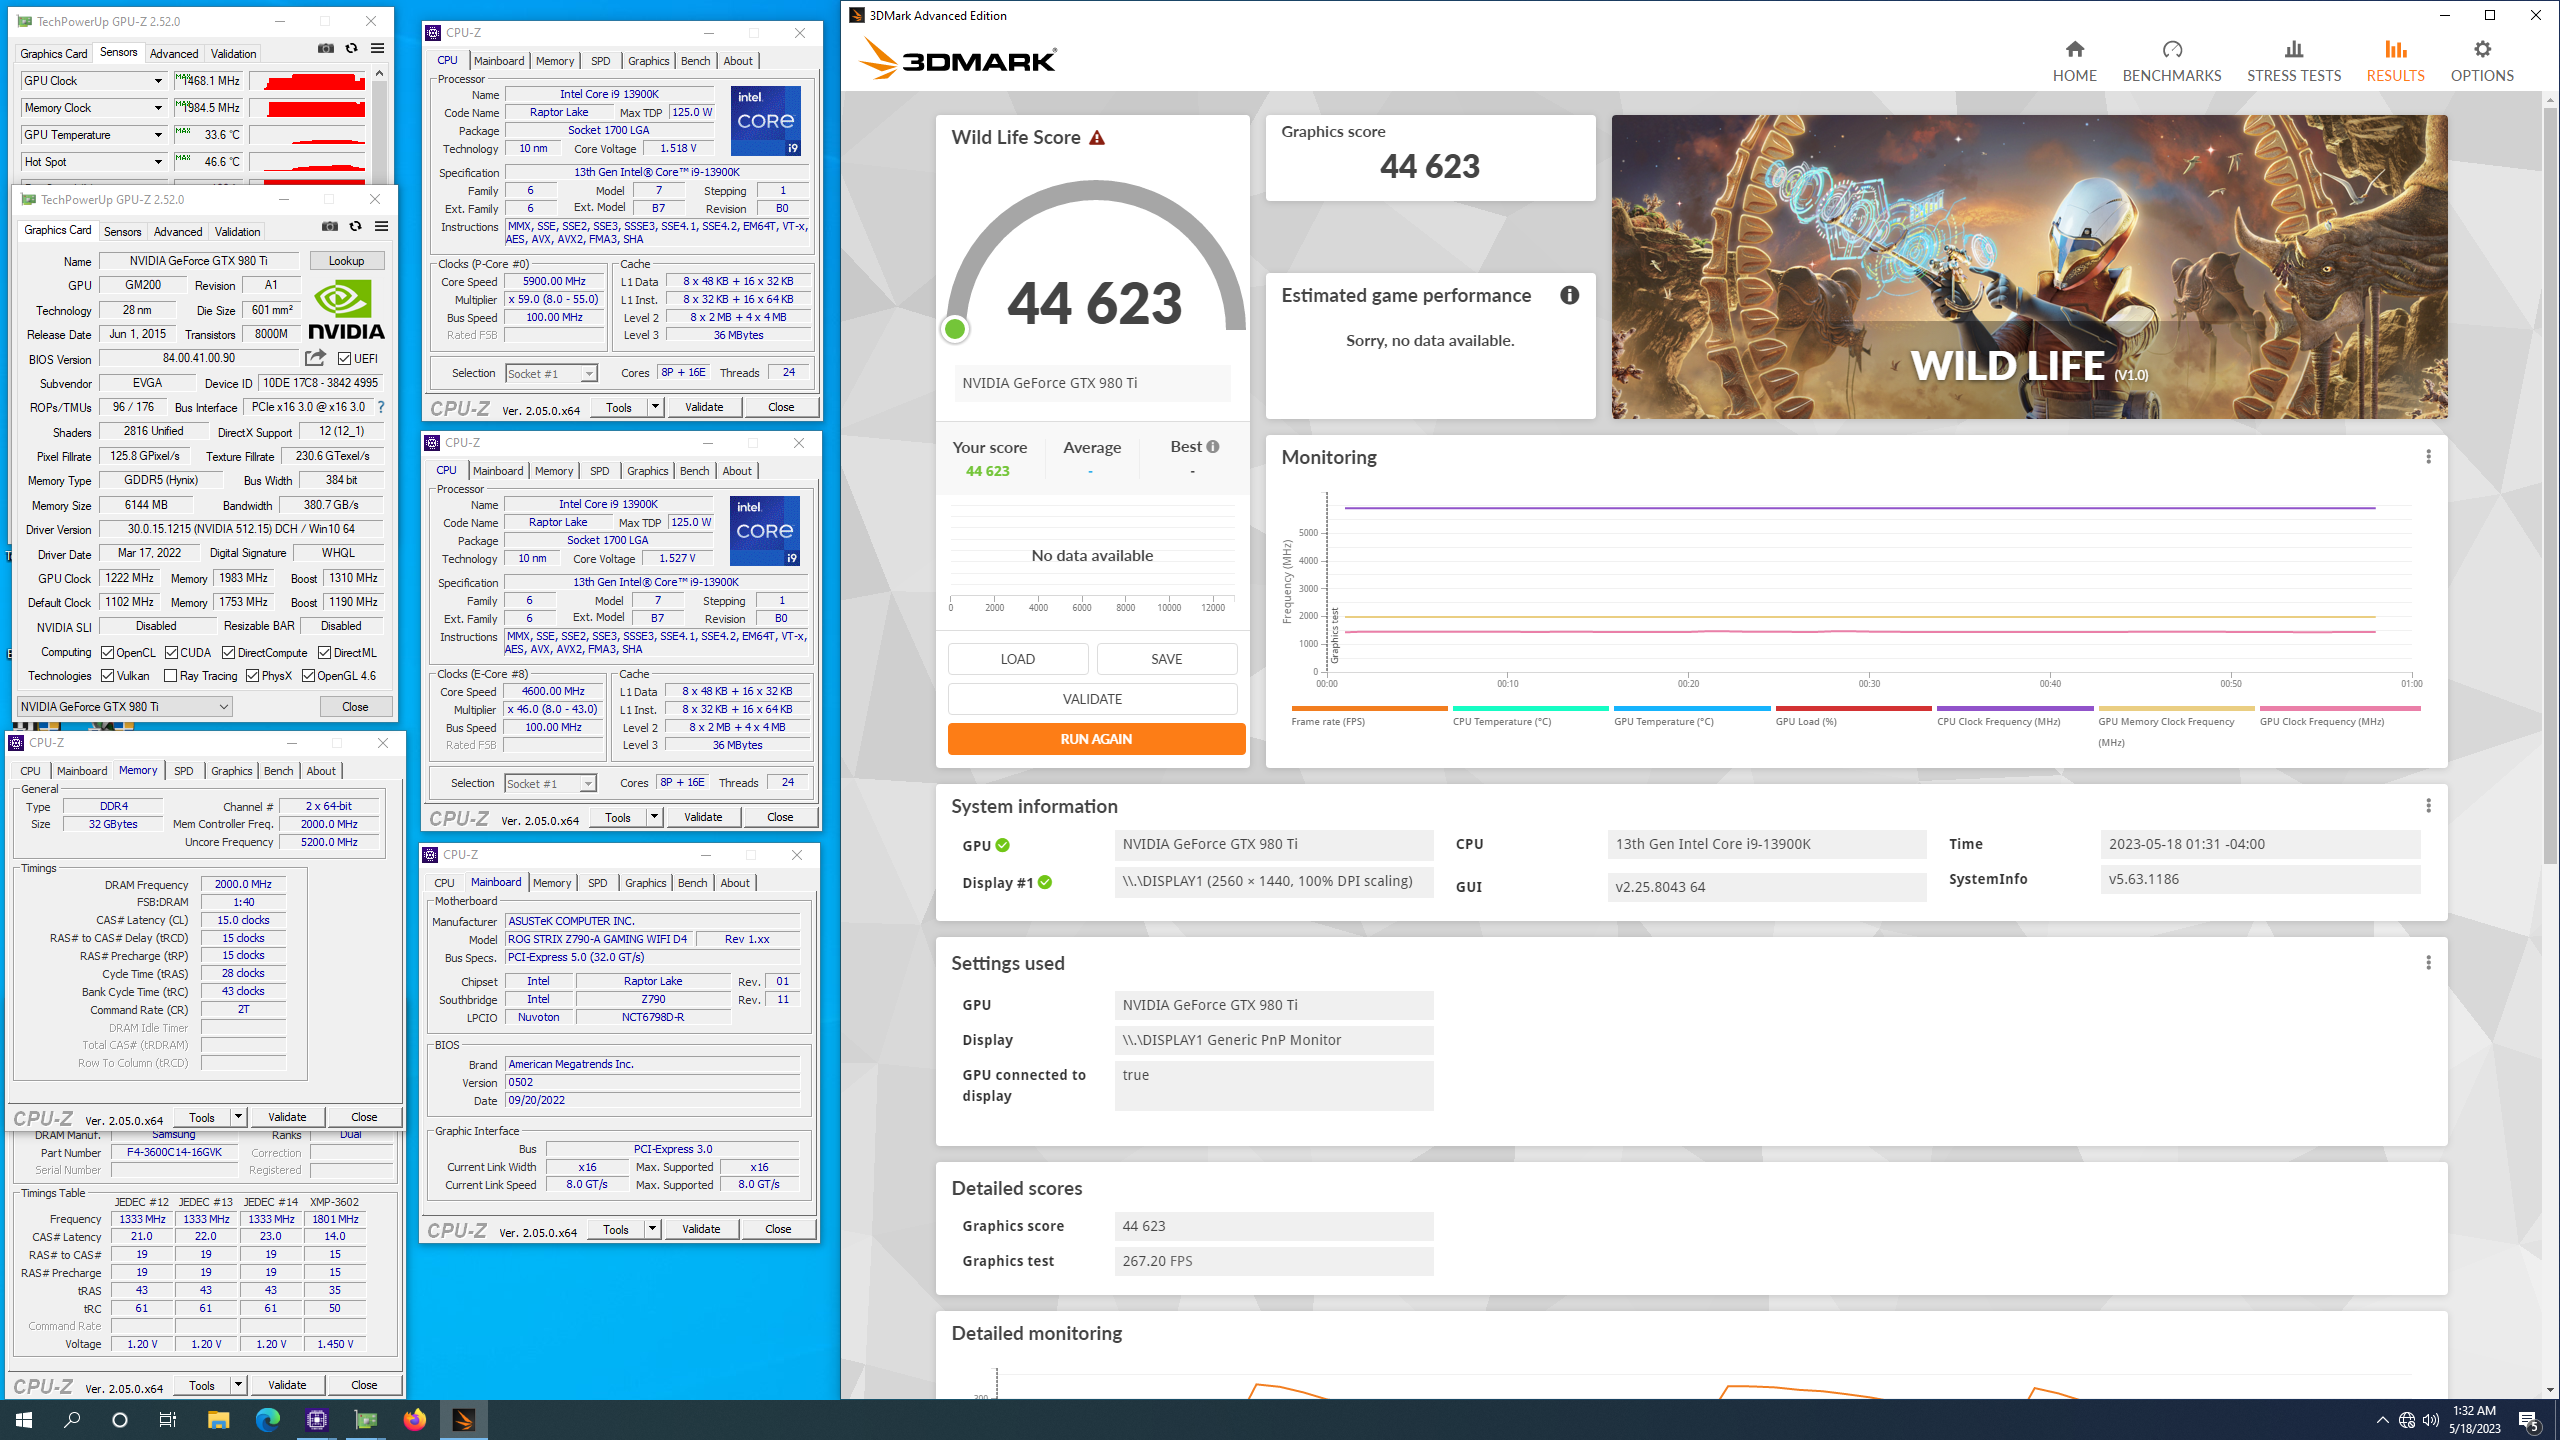The height and width of the screenshot is (1440, 2560).
Task: Expand the GPU Clock sensor dropdown in GPU-Z
Action: [x=157, y=81]
